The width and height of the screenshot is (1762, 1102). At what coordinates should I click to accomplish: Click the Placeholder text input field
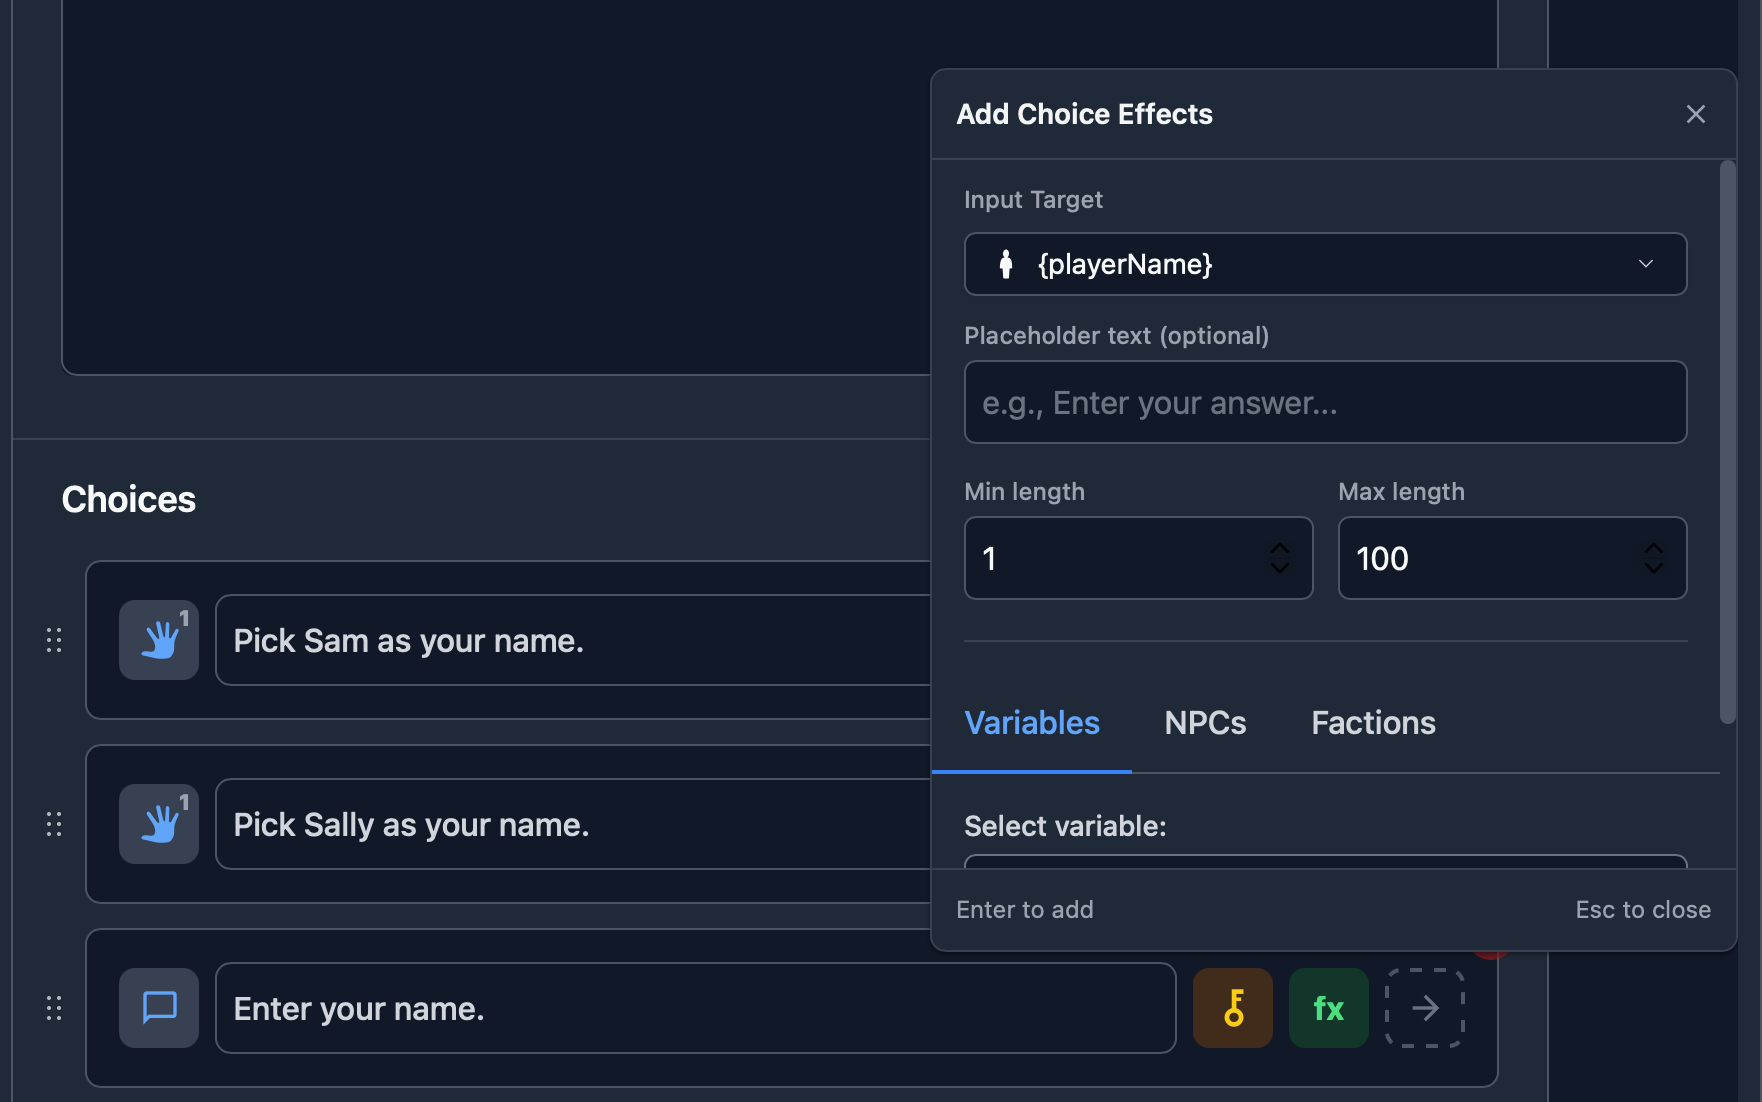pos(1325,402)
